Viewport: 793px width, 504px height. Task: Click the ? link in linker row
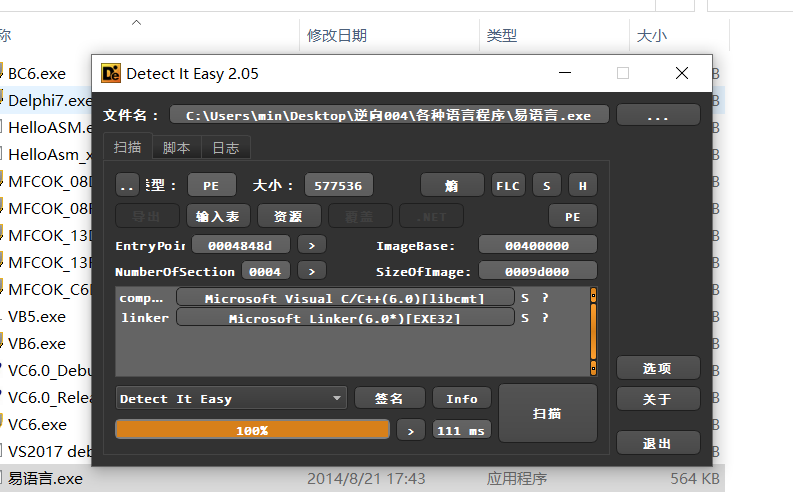[x=545, y=317]
